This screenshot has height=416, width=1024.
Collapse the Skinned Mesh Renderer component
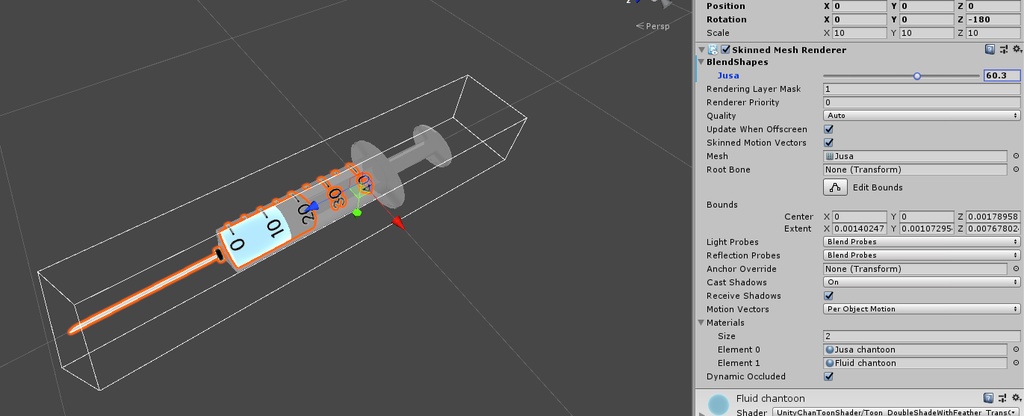click(x=701, y=50)
